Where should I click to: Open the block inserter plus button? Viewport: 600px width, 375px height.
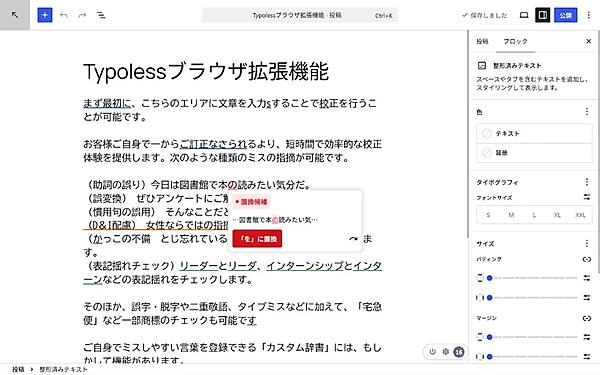[45, 15]
